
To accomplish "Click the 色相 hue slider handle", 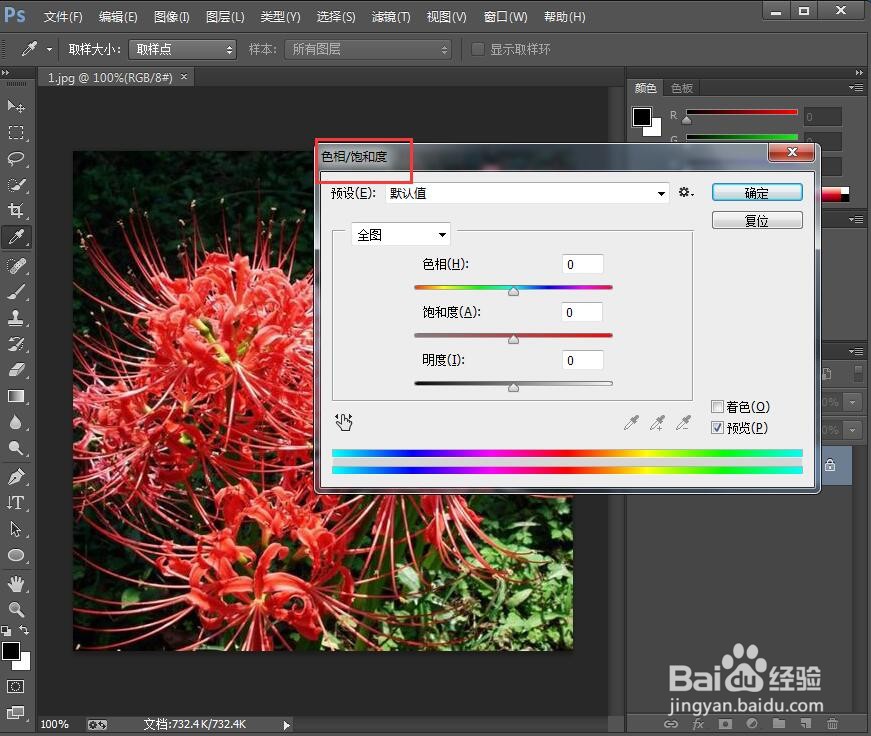I will tap(513, 291).
